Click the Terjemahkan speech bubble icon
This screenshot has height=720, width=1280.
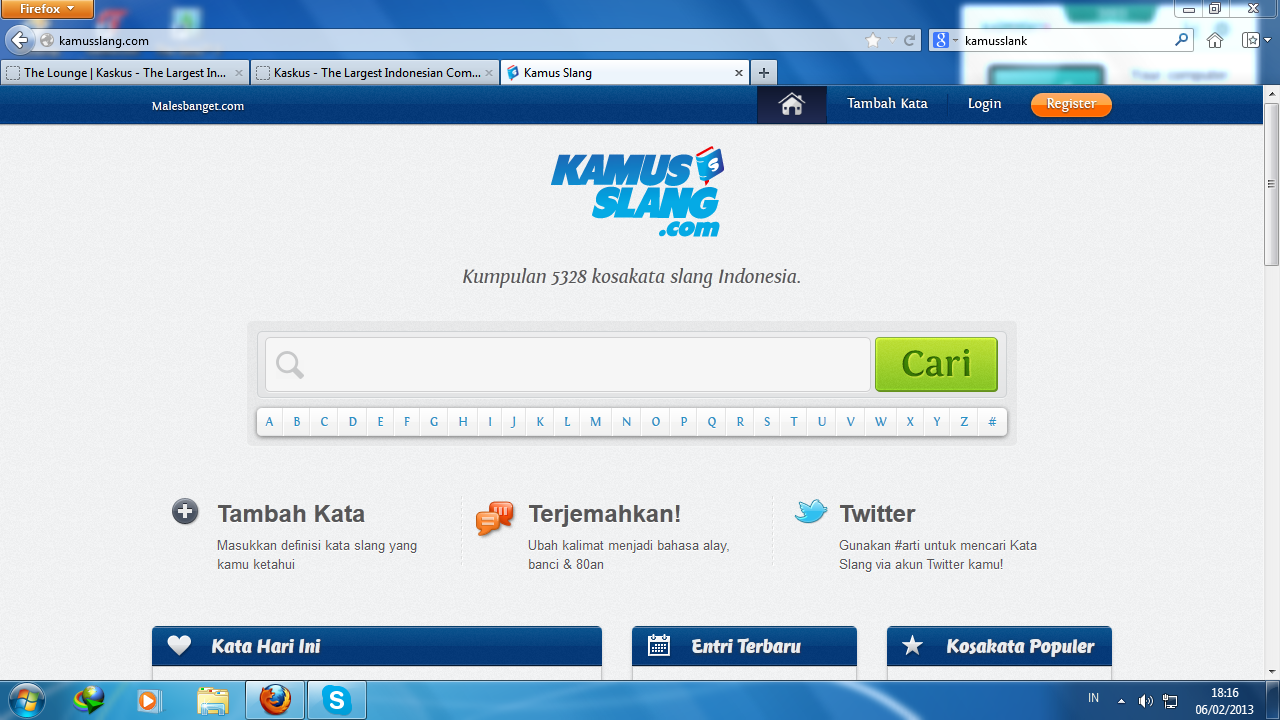pyautogui.click(x=495, y=518)
